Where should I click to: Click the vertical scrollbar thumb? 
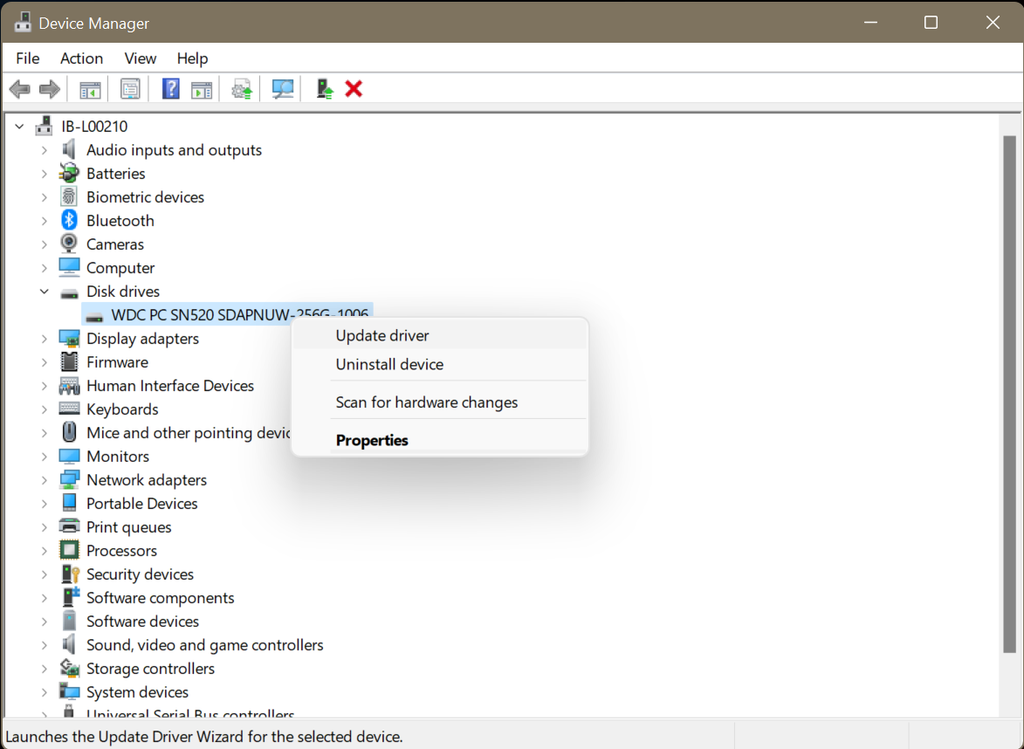[1010, 393]
